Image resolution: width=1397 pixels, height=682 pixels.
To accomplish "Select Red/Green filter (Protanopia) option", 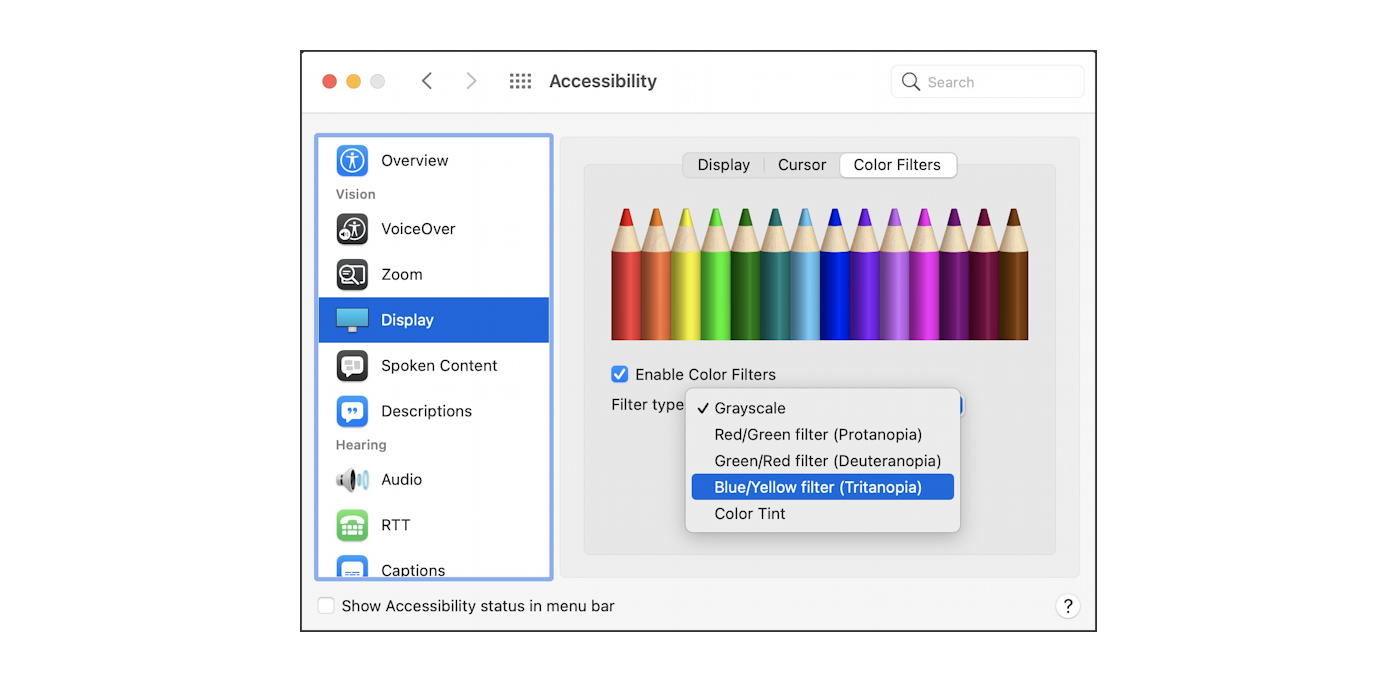I will click(x=817, y=434).
